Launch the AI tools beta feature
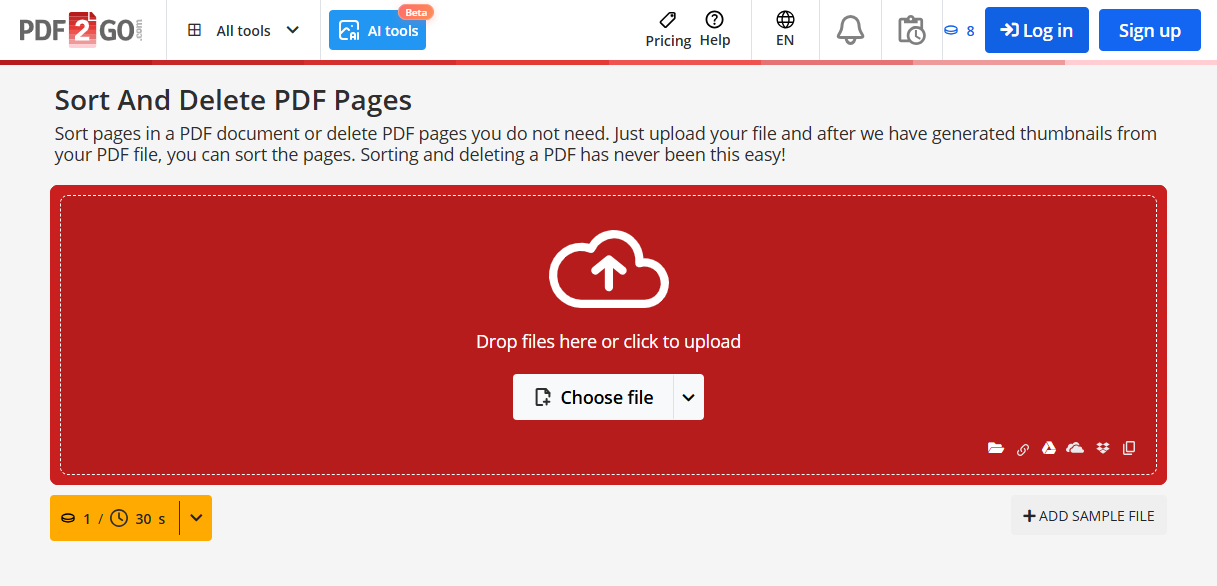This screenshot has height=586, width=1217. 377,30
